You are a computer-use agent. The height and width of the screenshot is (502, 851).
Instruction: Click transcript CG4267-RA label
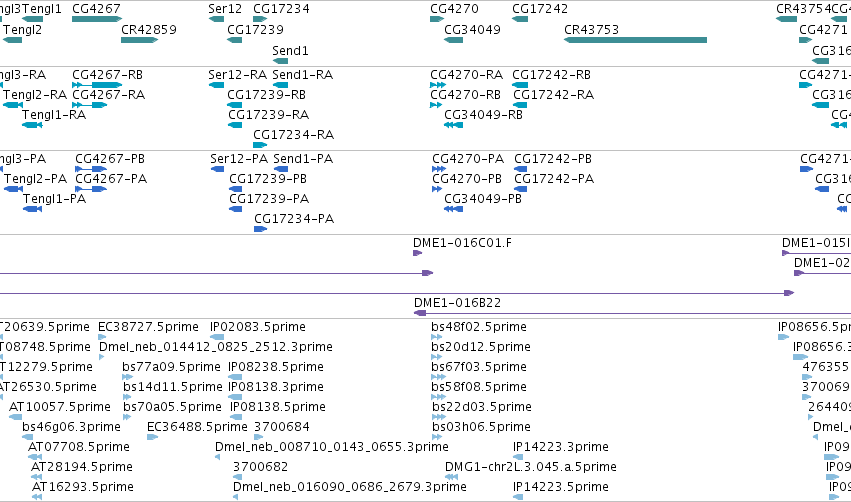point(109,94)
